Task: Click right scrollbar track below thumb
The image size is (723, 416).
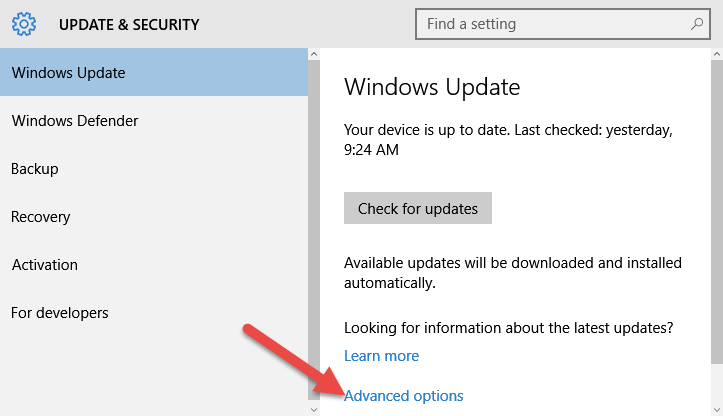Action: (717, 383)
